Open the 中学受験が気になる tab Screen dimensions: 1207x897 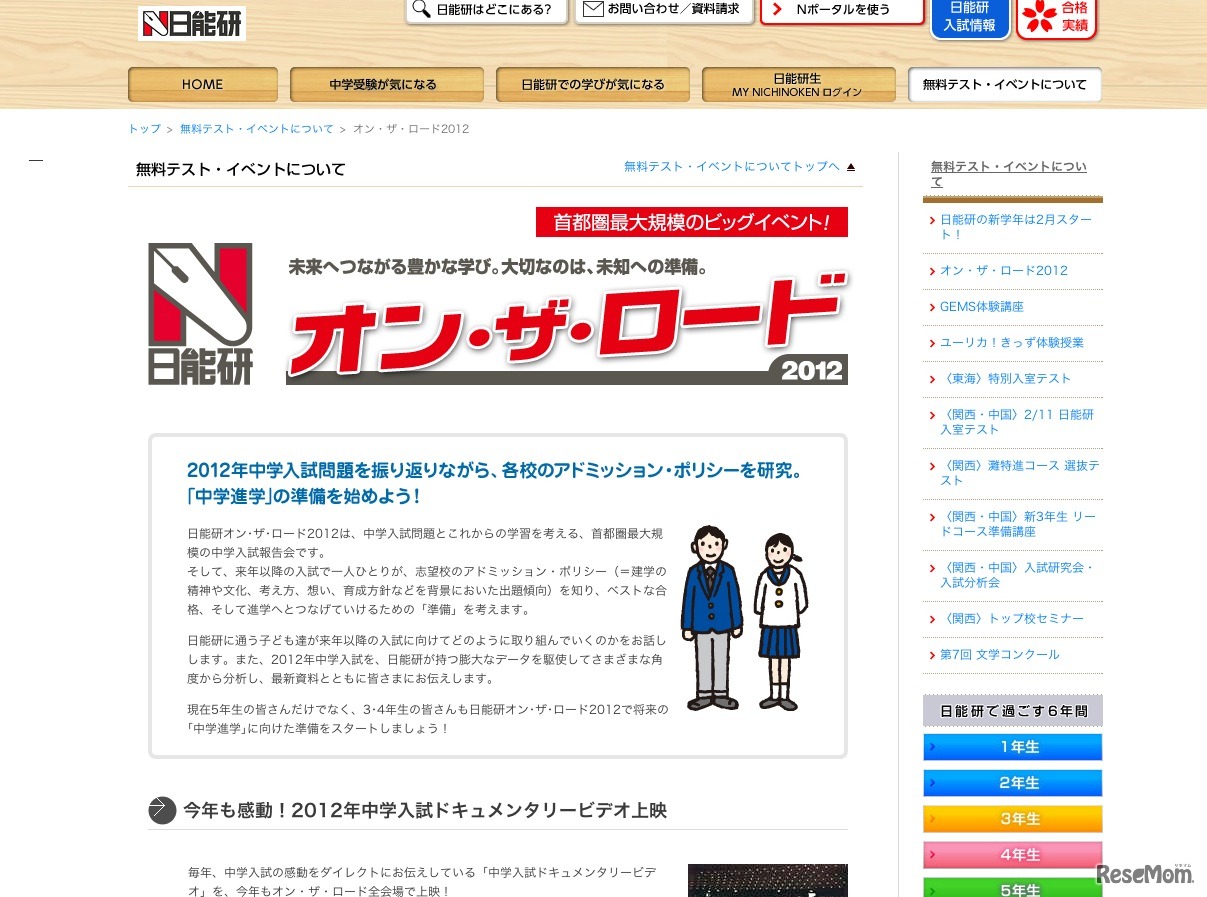click(386, 84)
